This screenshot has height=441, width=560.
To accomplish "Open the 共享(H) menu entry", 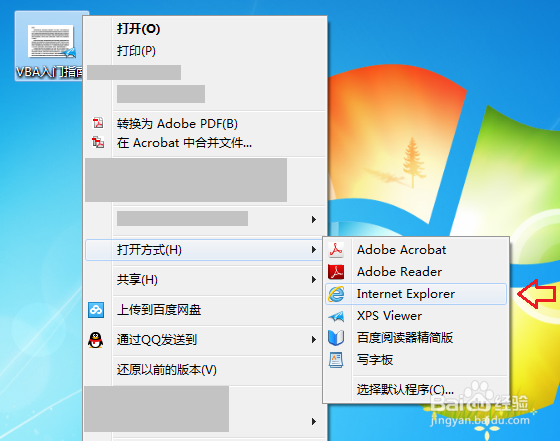I will (x=204, y=280).
